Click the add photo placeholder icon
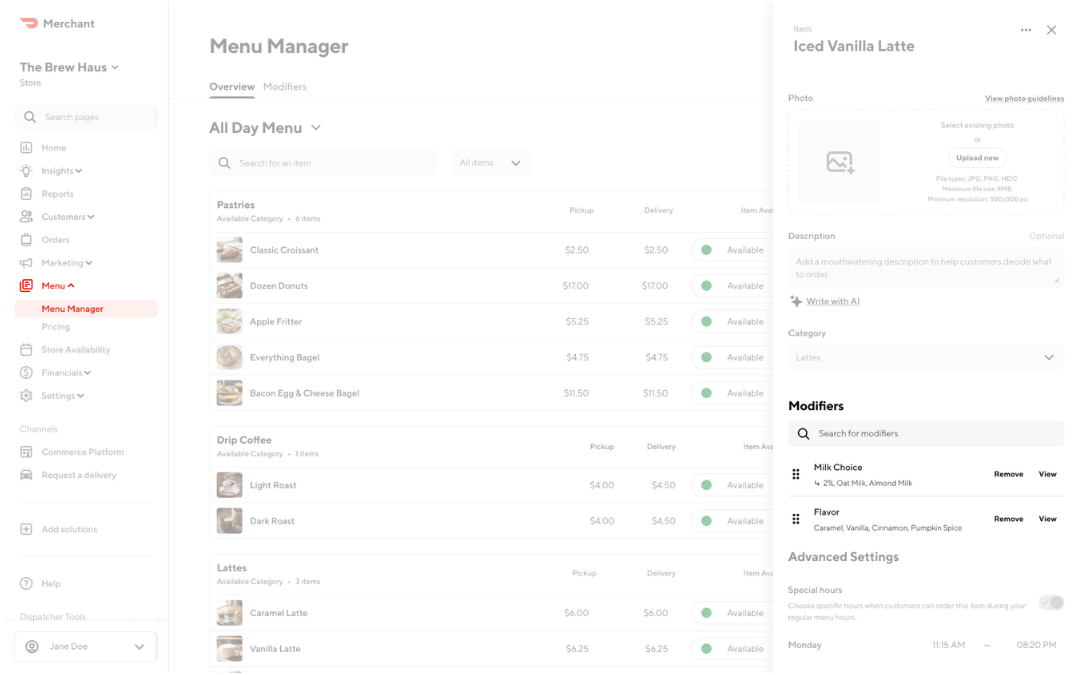1080x675 pixels. point(840,162)
